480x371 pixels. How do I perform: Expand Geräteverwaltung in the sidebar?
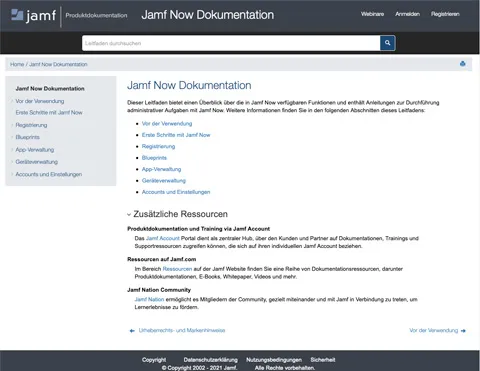(x=12, y=162)
